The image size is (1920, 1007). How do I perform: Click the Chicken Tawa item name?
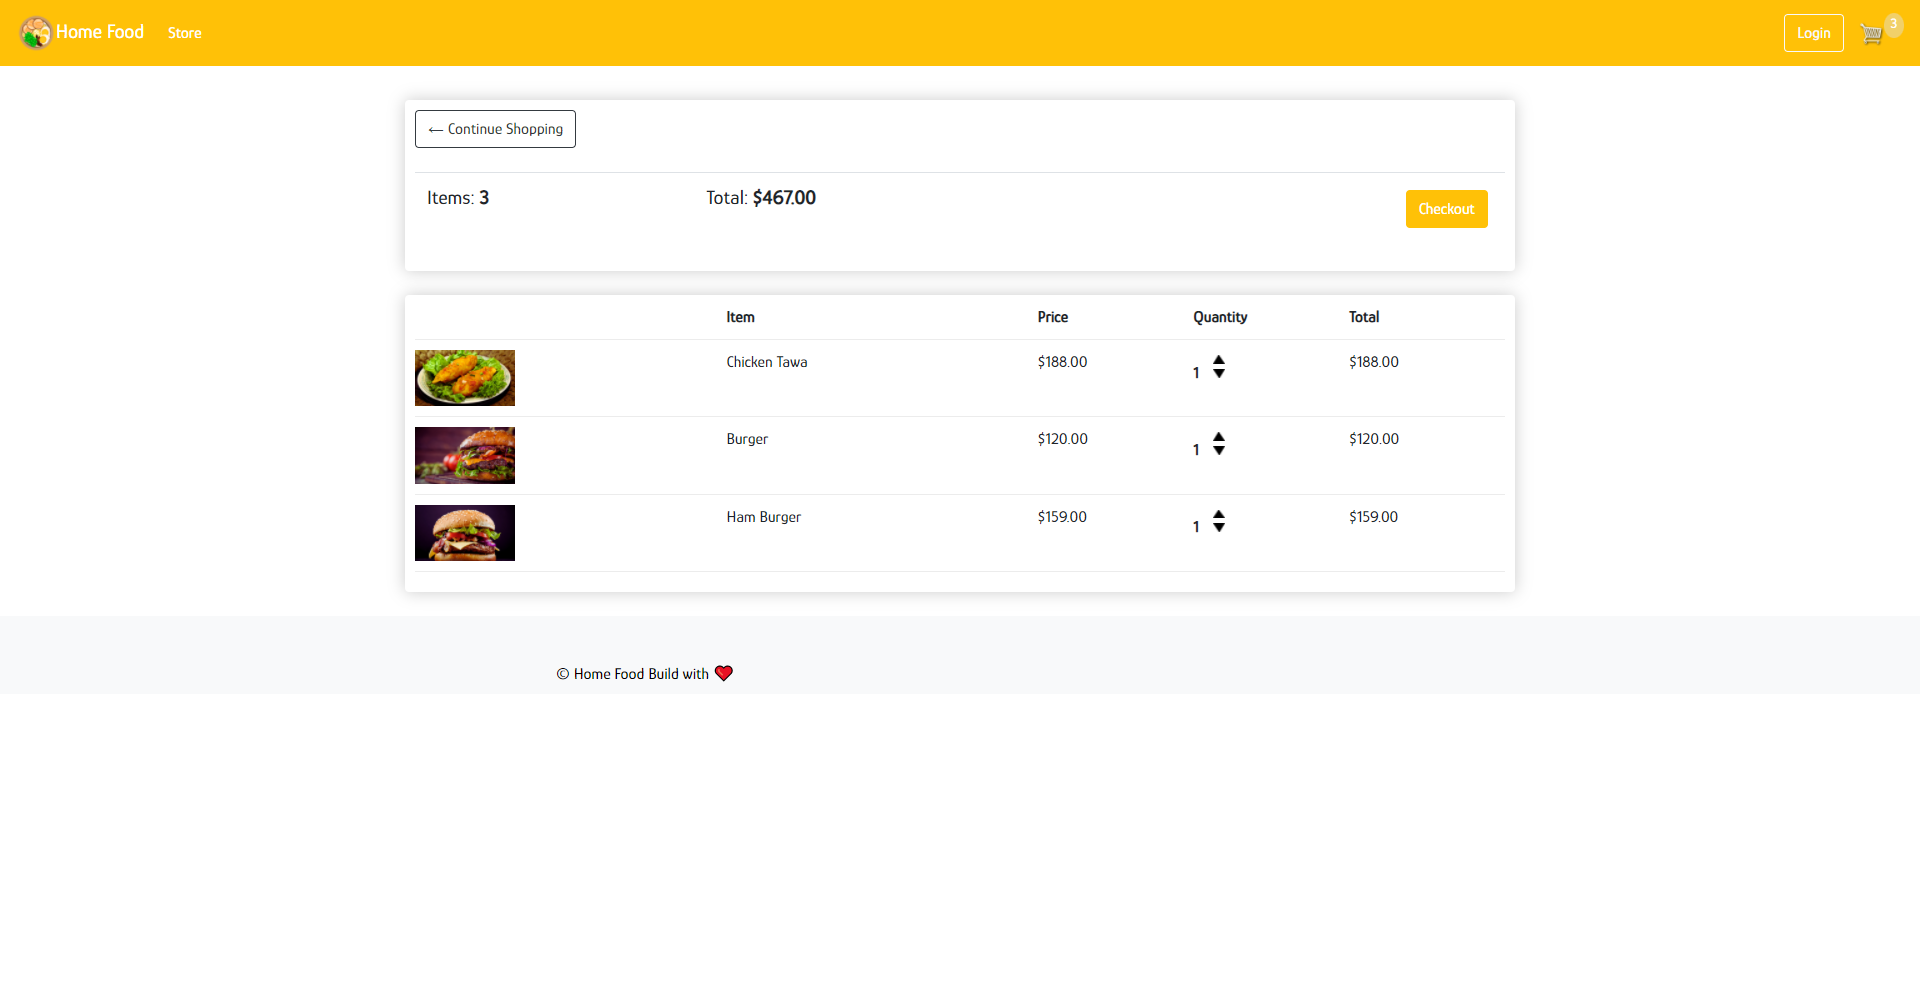(767, 362)
